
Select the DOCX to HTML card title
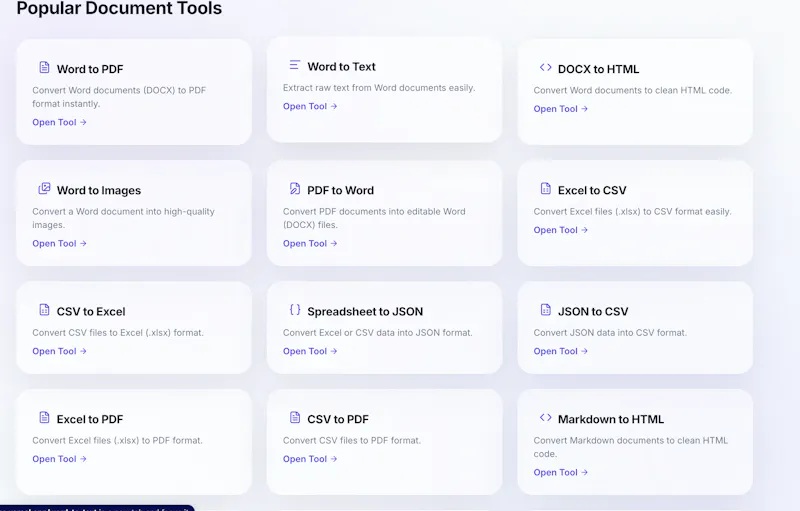[598, 69]
